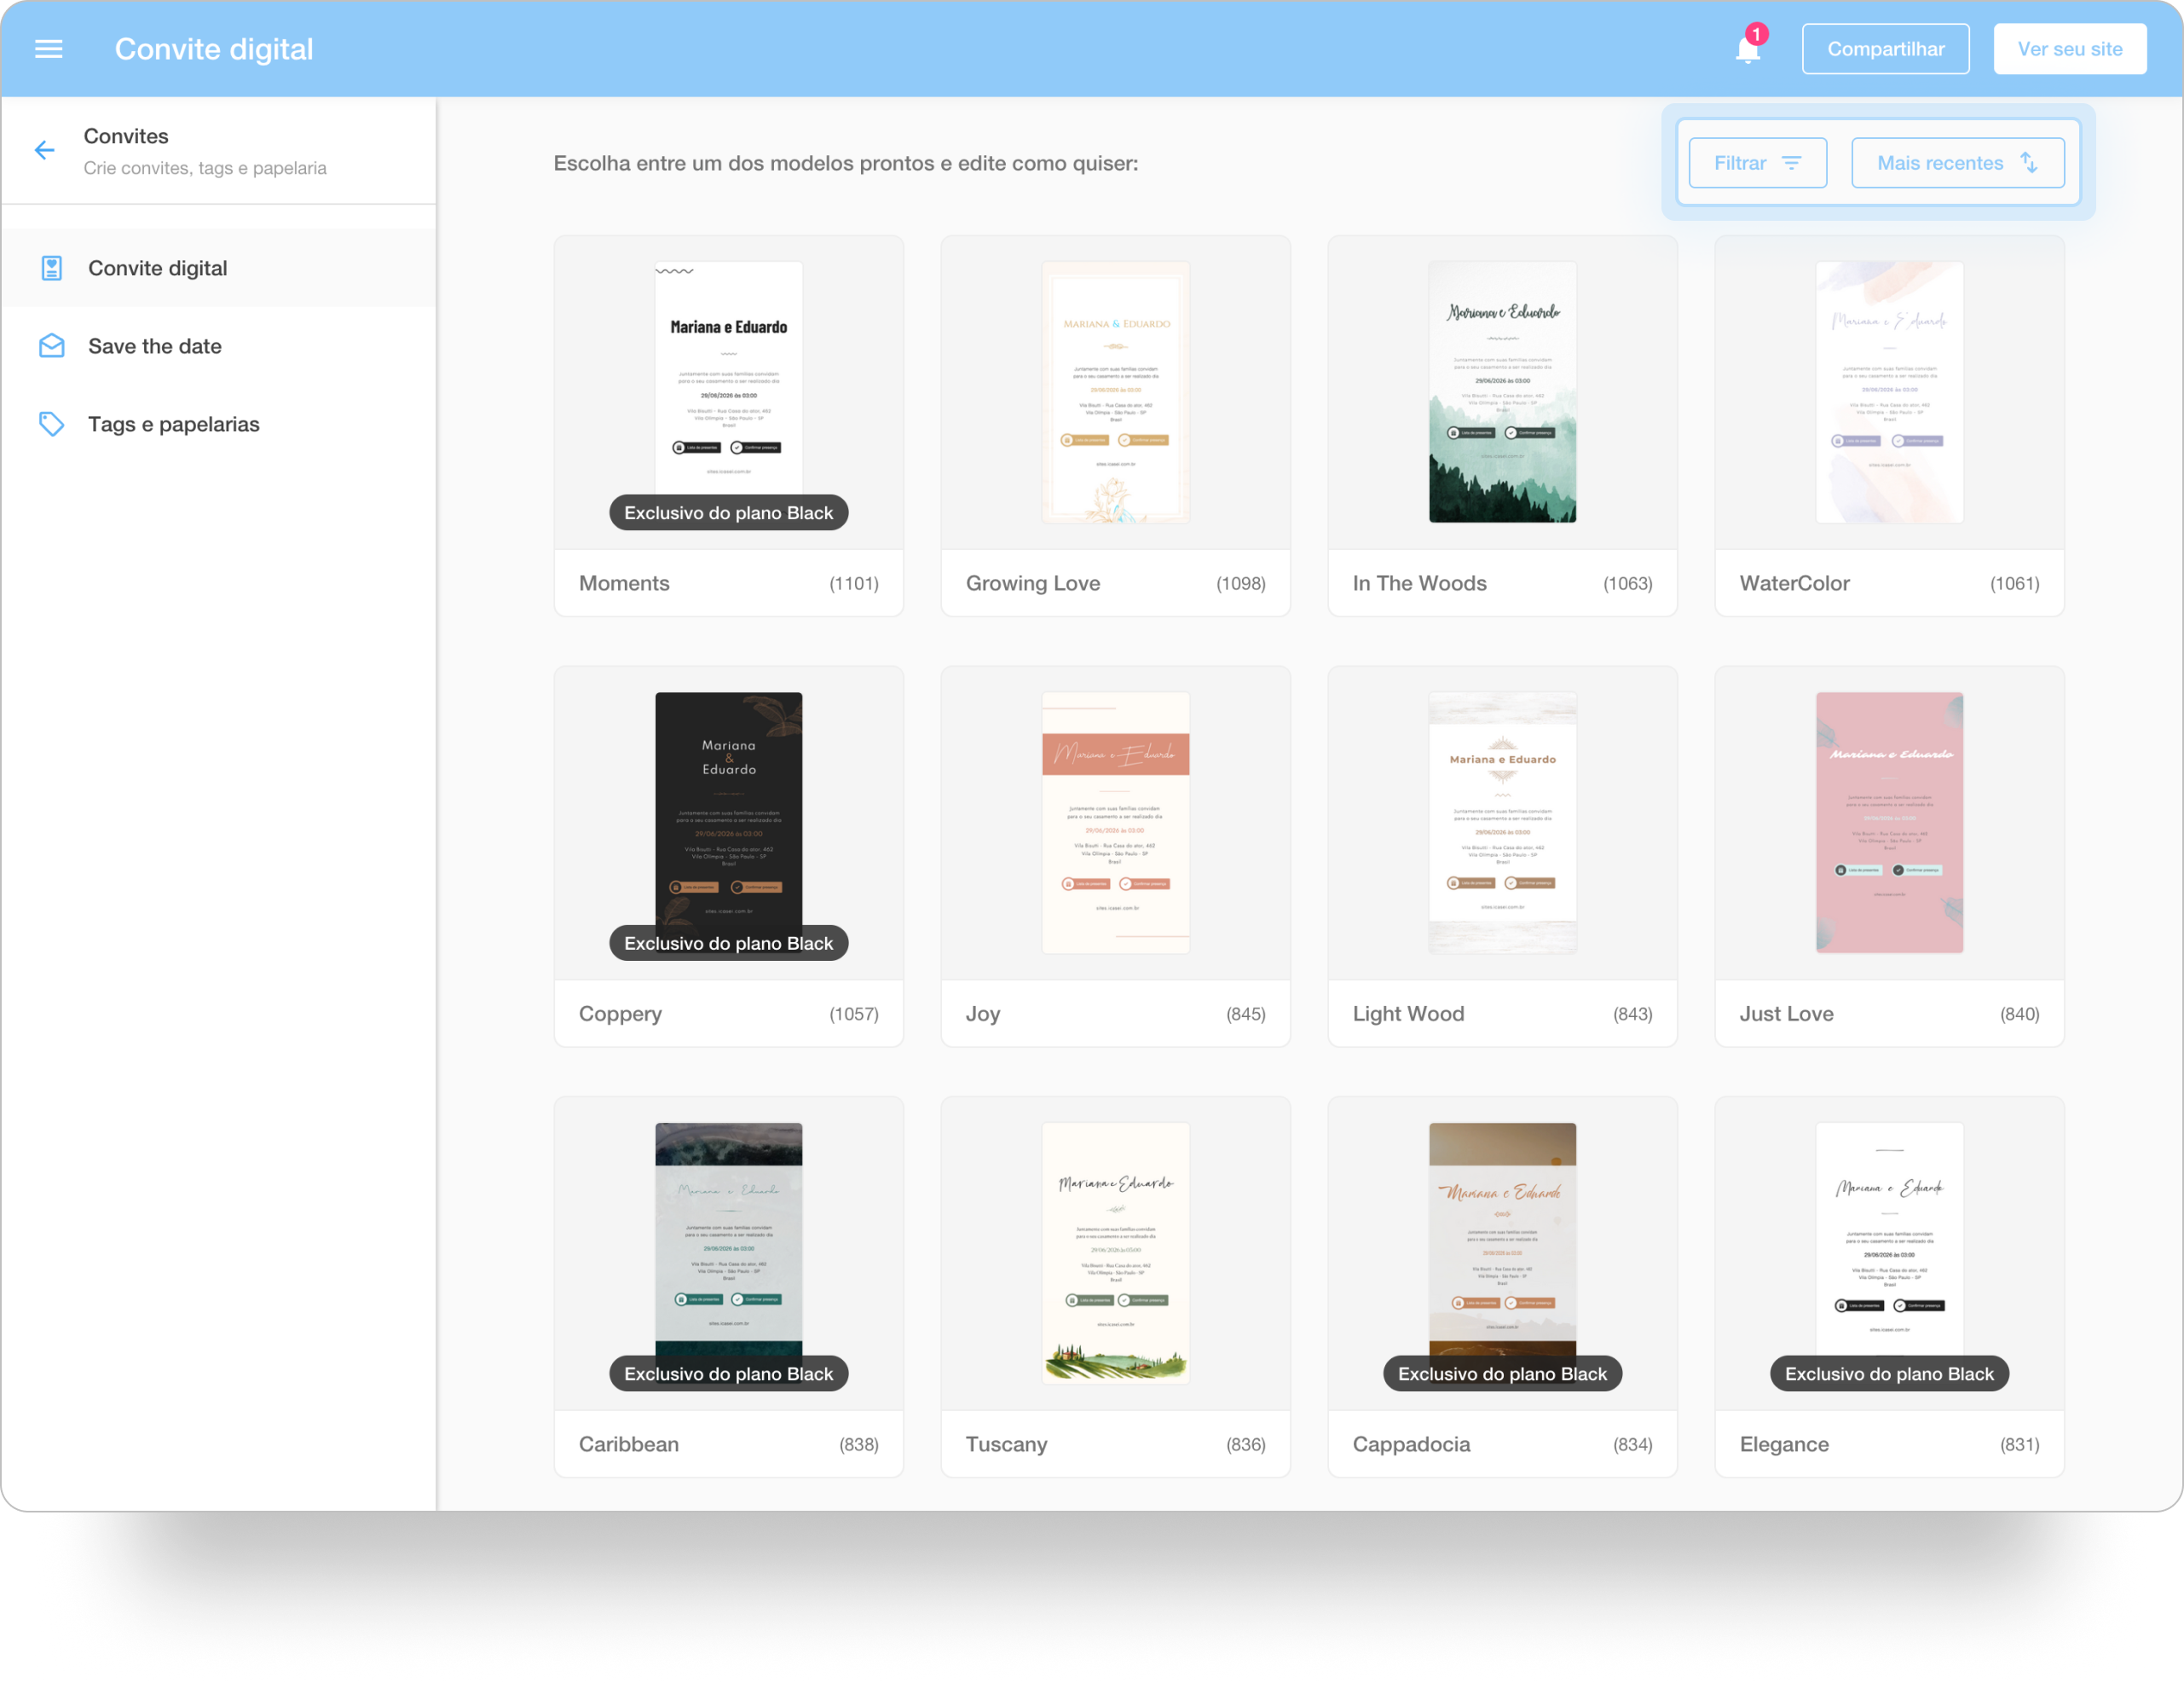Click the sort arrows icon in Mais recentes
Screen dimensions: 2184x1683
[x=2028, y=163]
